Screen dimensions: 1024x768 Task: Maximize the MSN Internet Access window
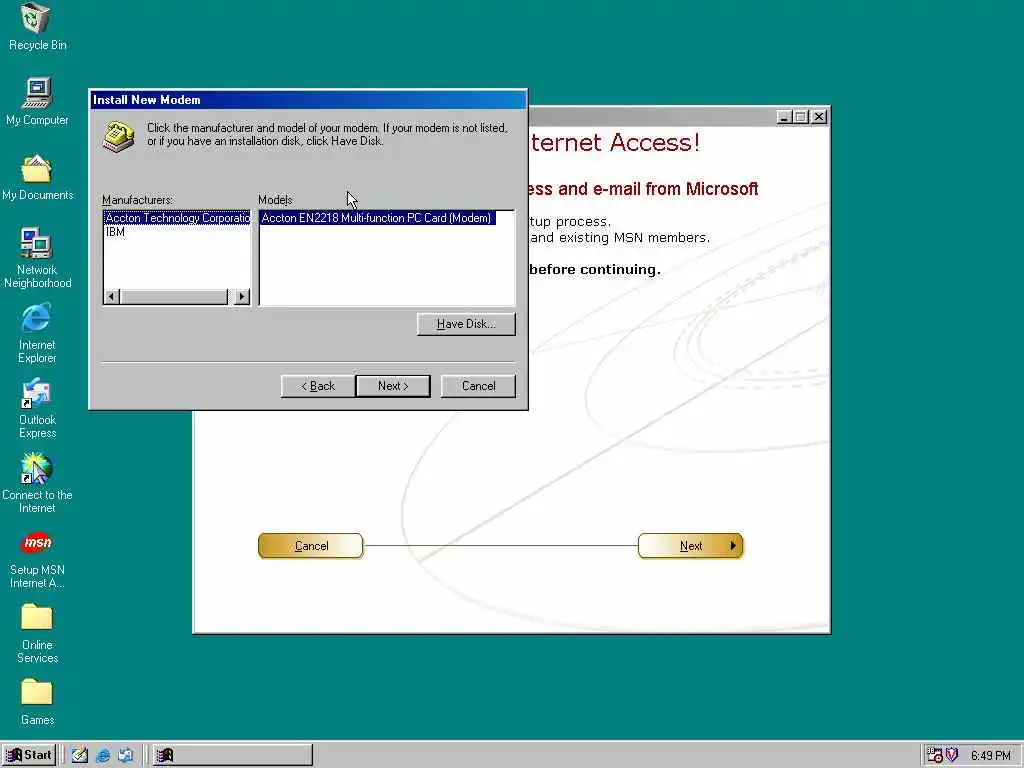pyautogui.click(x=801, y=117)
